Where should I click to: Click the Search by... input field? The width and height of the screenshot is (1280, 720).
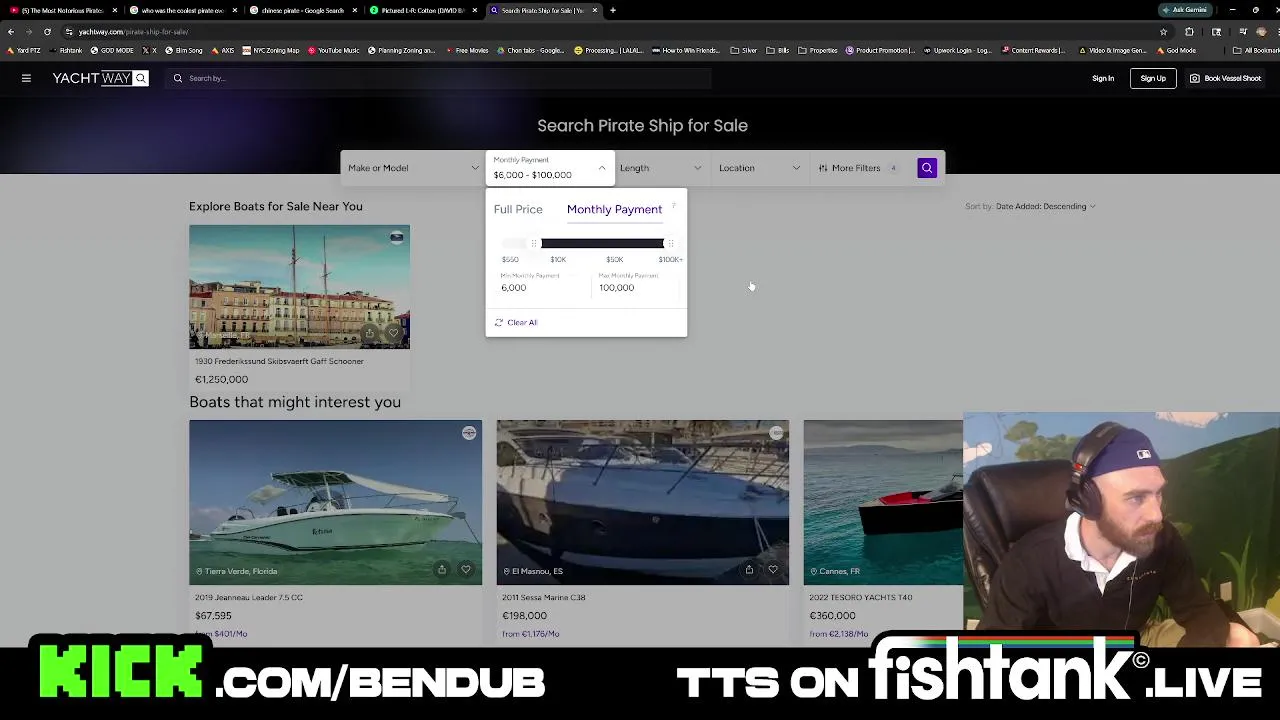440,78
